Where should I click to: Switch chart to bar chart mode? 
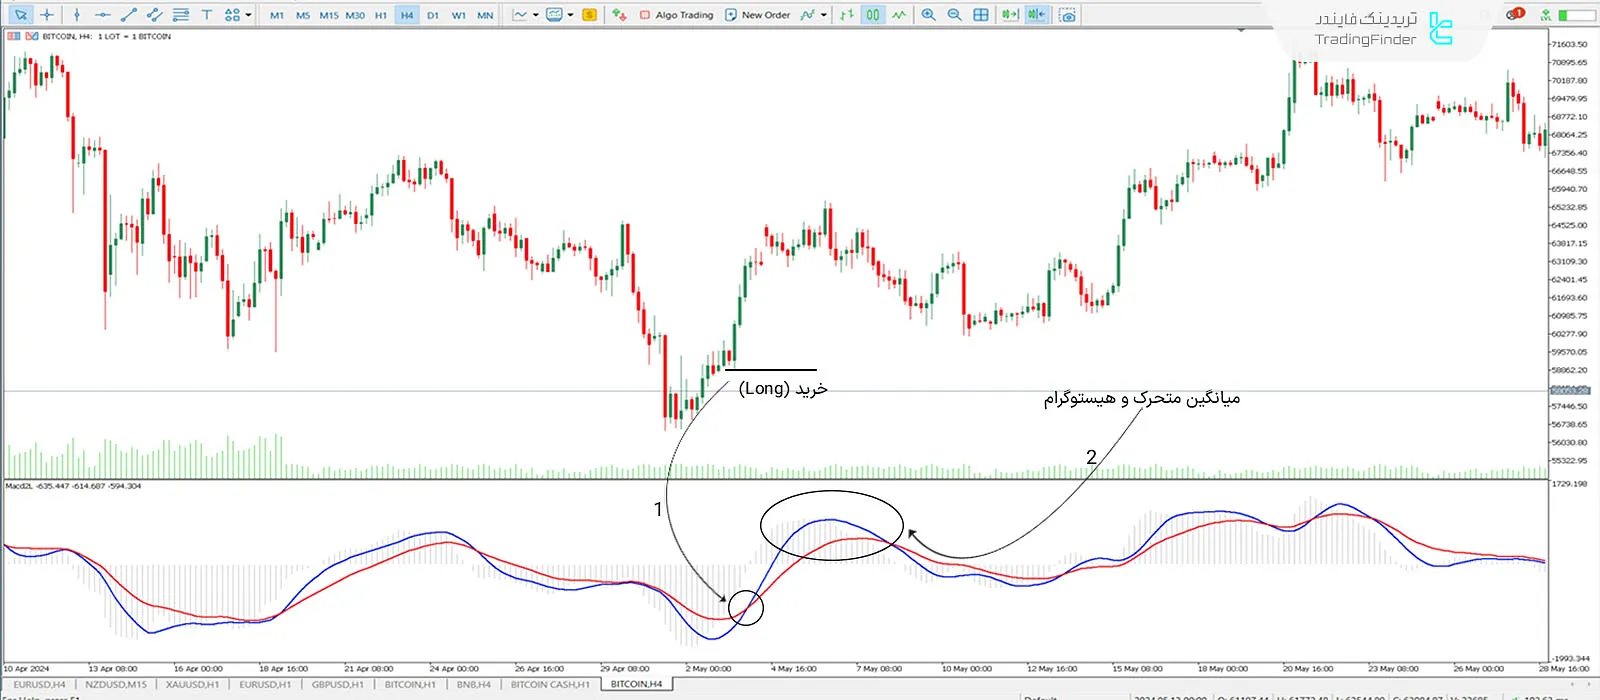[x=848, y=15]
